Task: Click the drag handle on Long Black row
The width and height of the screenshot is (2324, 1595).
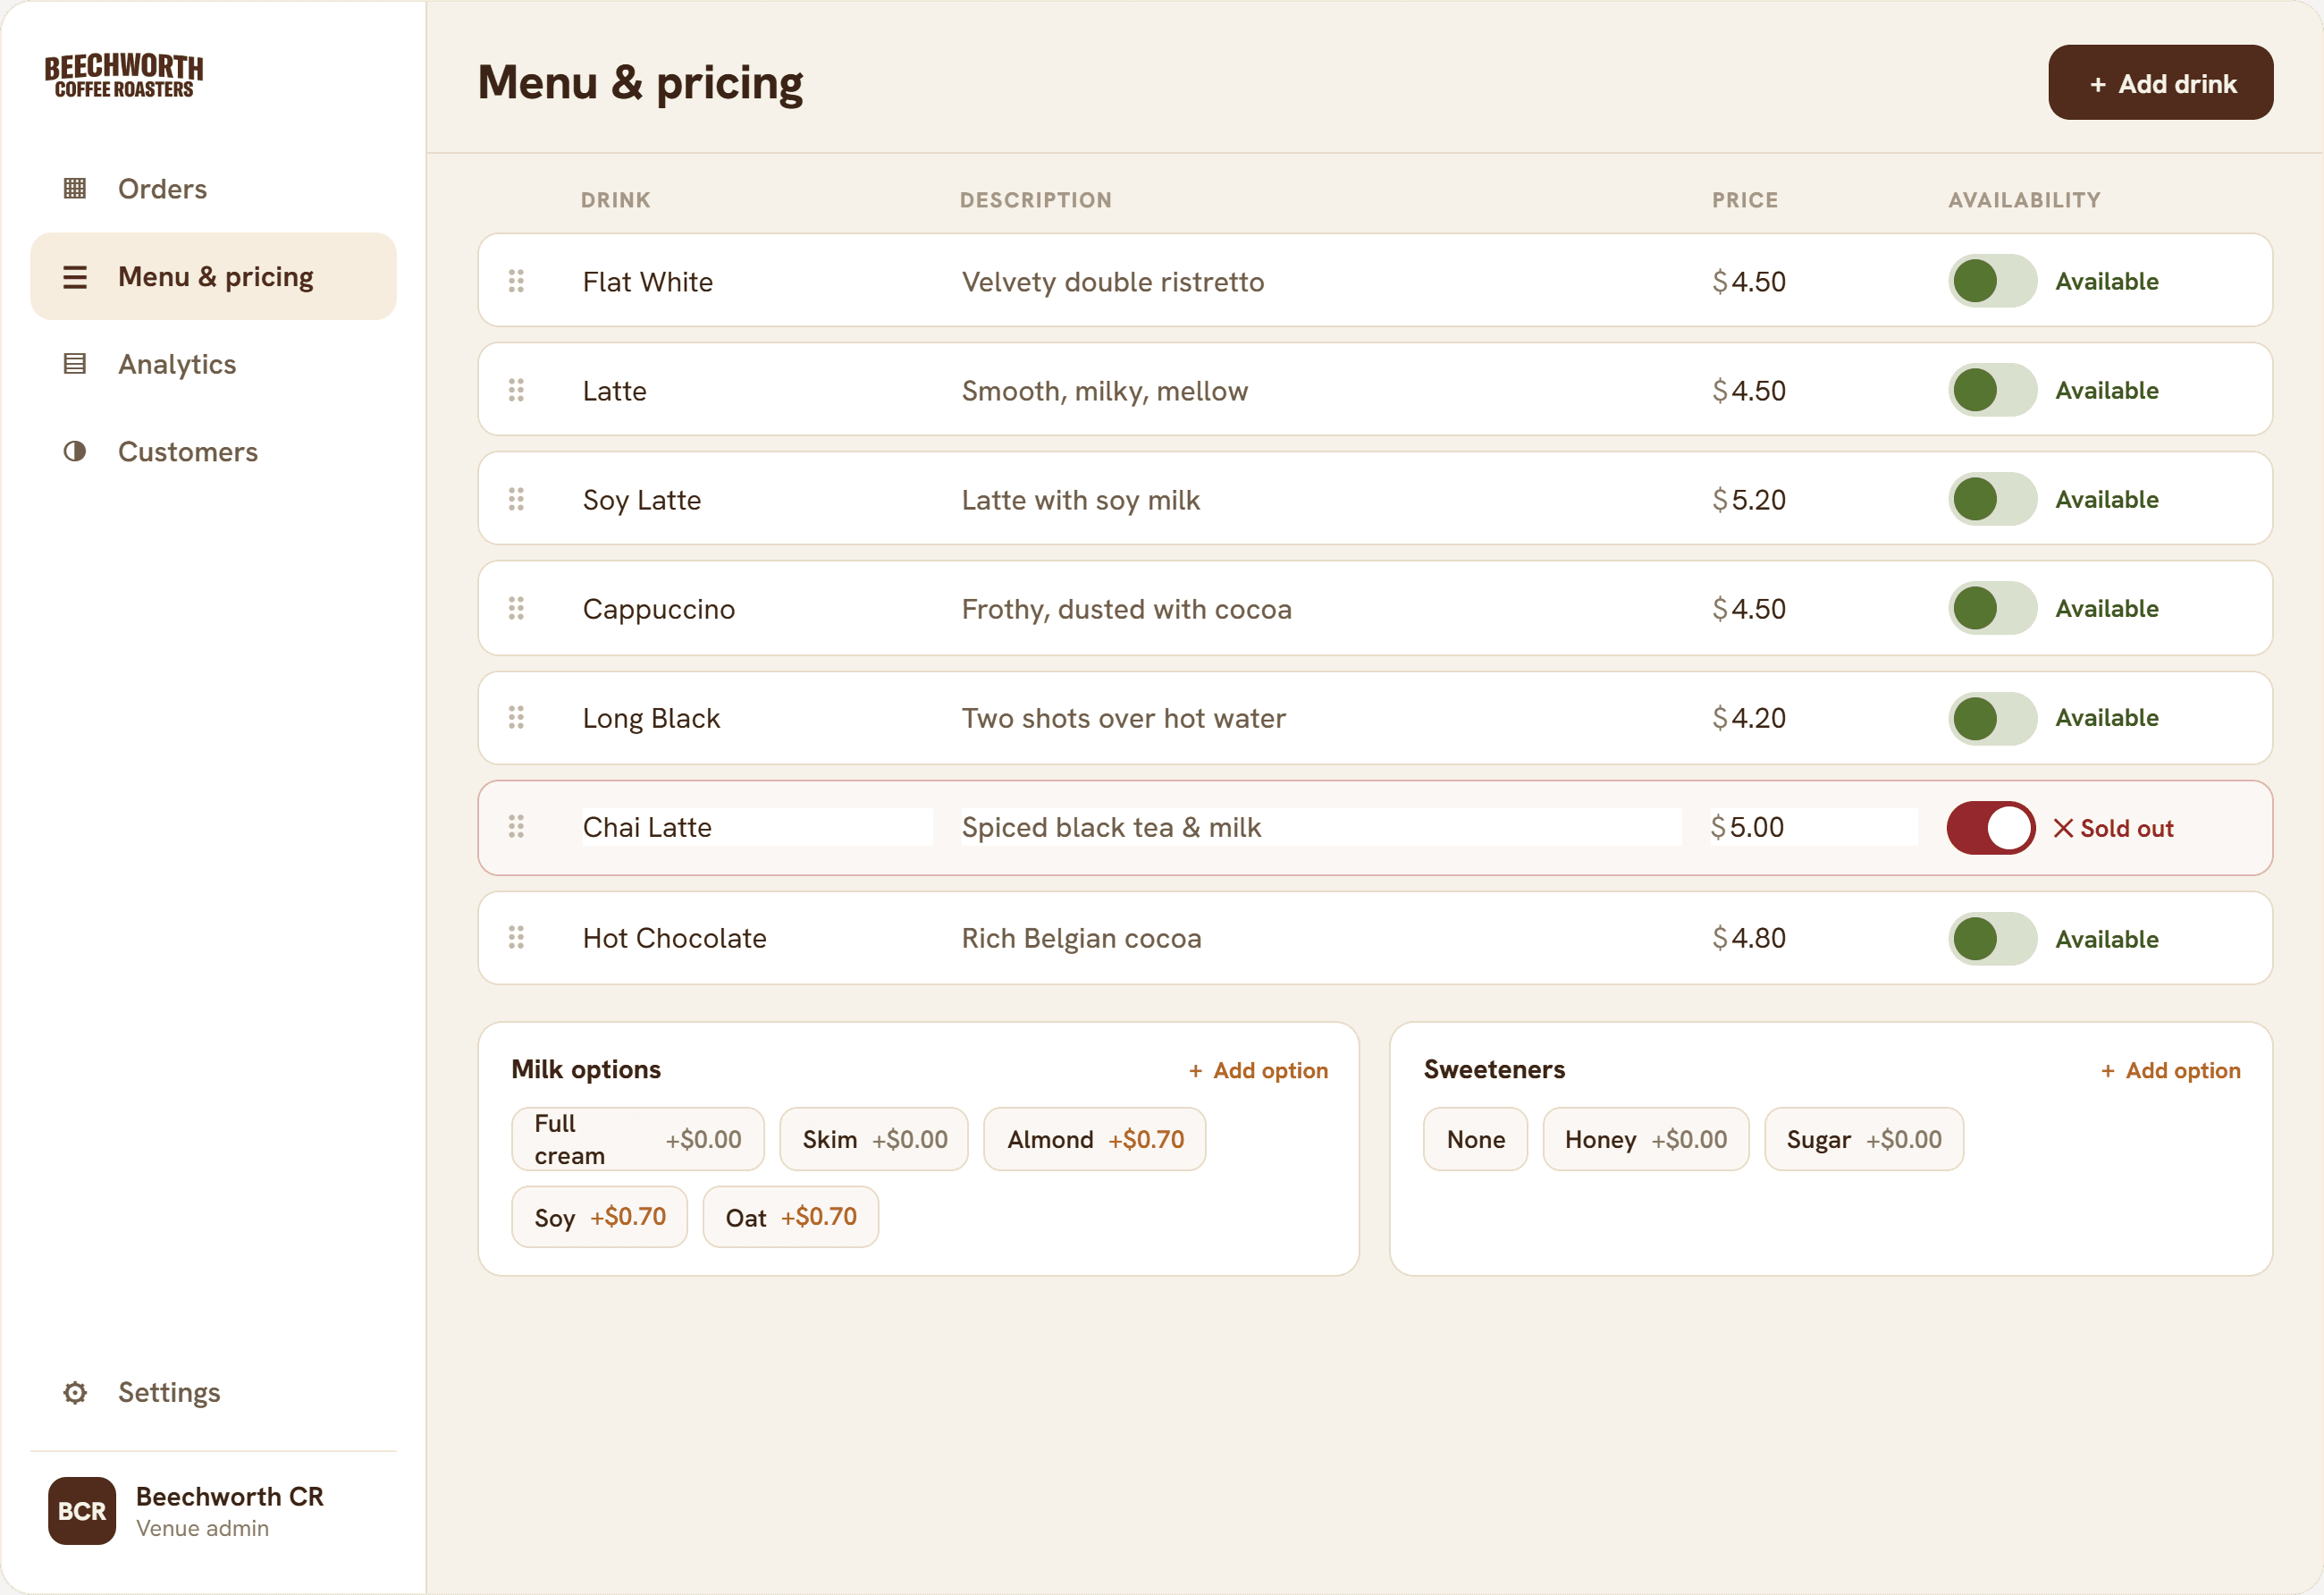Action: (516, 717)
